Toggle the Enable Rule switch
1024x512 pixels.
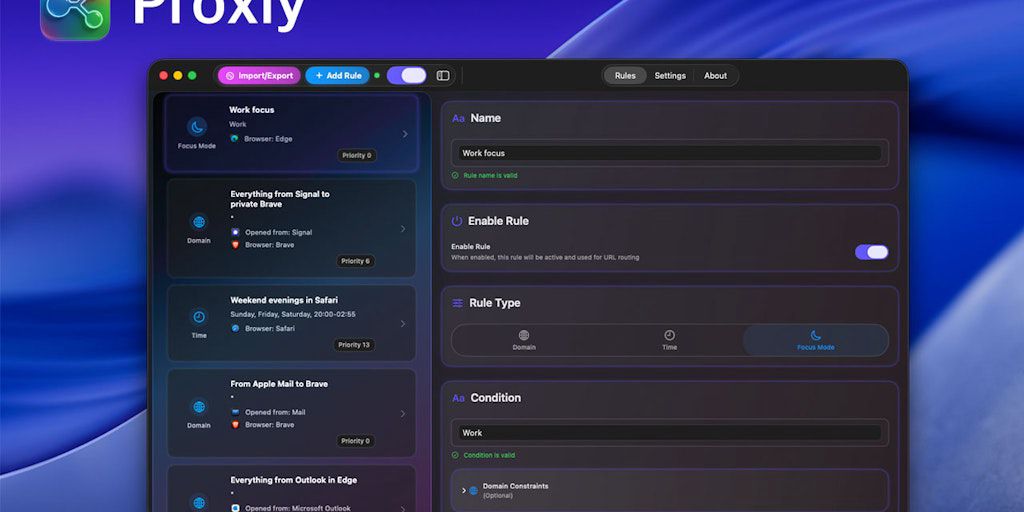tap(872, 252)
